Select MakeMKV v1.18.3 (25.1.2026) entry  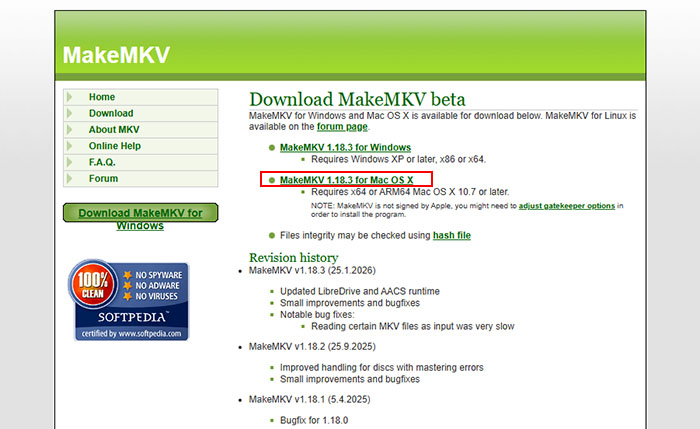[312, 271]
